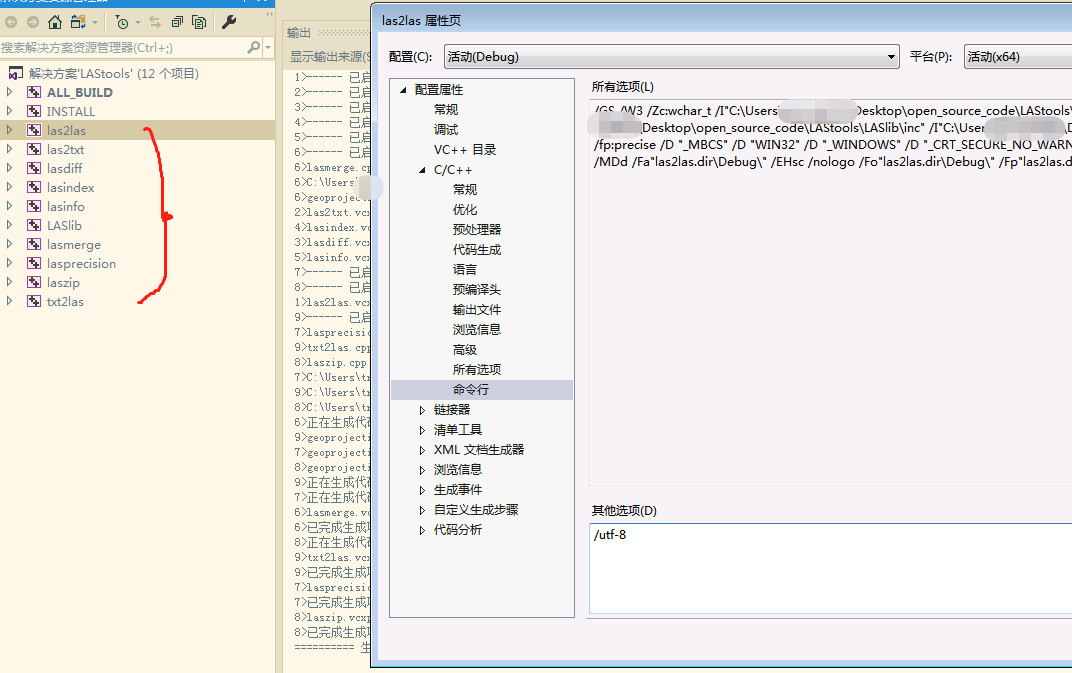Click the lasmerge project icon
Image resolution: width=1072 pixels, height=673 pixels.
pyautogui.click(x=34, y=244)
